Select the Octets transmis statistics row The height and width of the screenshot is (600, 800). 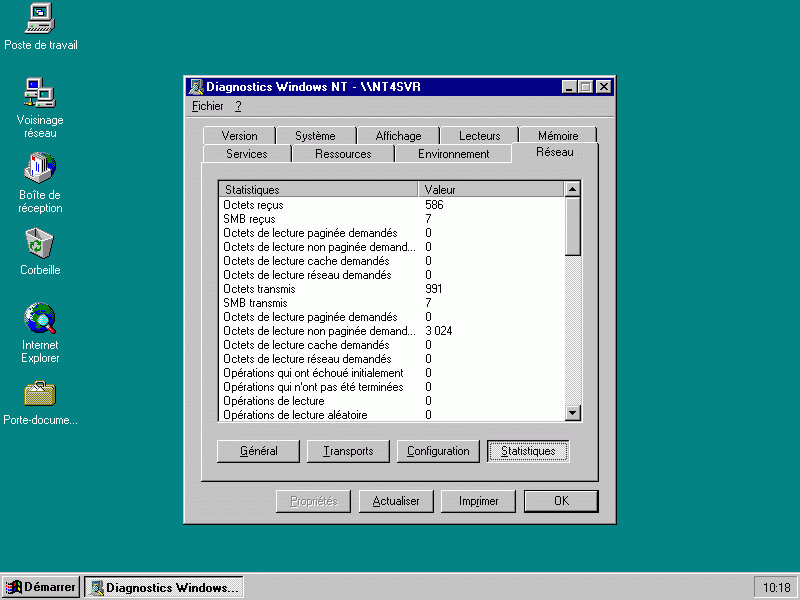tap(318, 289)
